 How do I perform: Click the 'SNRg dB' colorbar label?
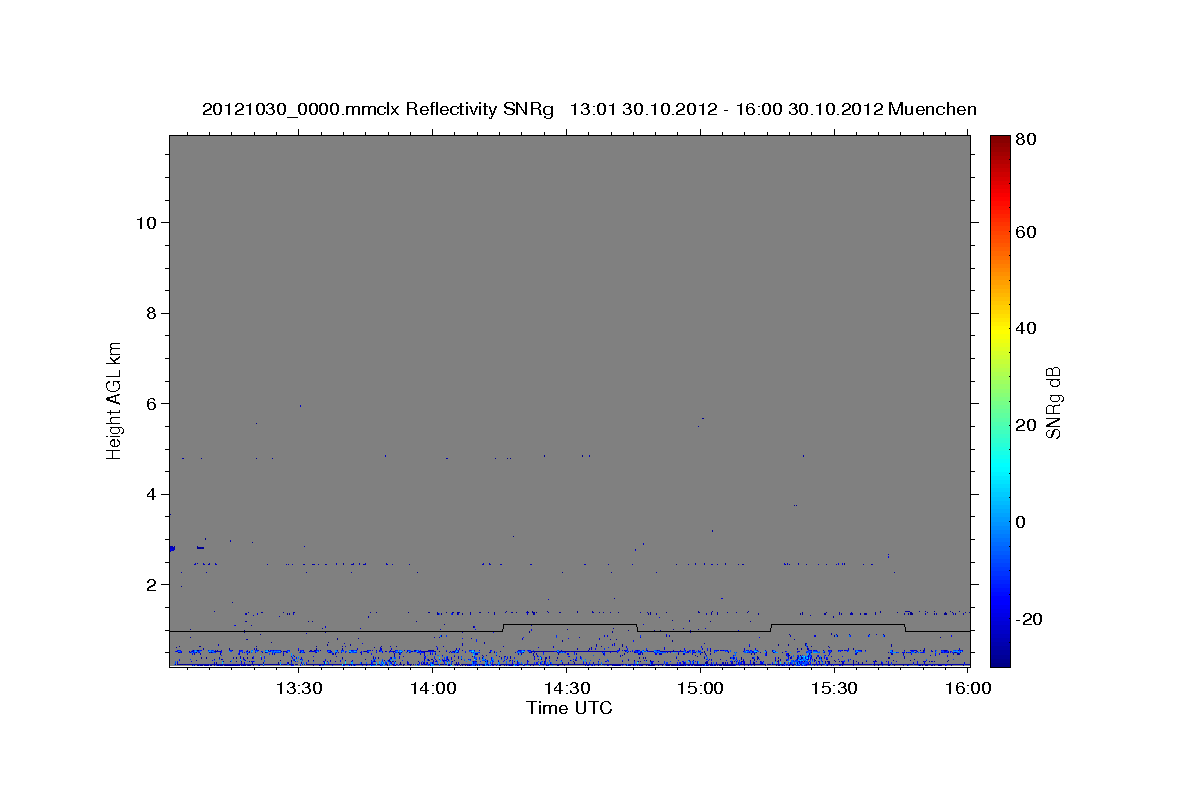tap(1053, 403)
